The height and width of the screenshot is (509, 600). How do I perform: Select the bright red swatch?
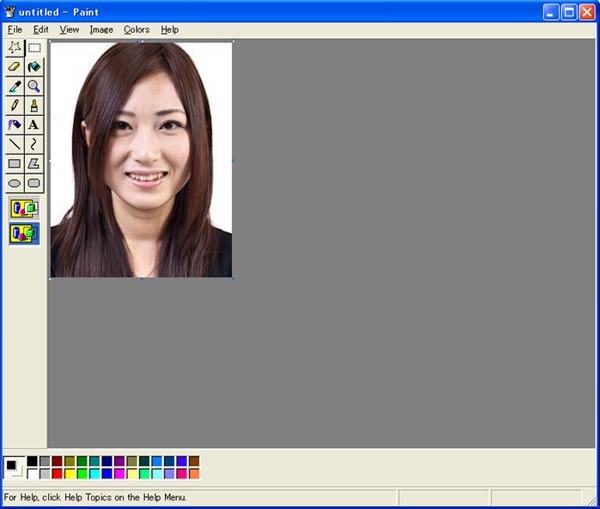coord(57,474)
